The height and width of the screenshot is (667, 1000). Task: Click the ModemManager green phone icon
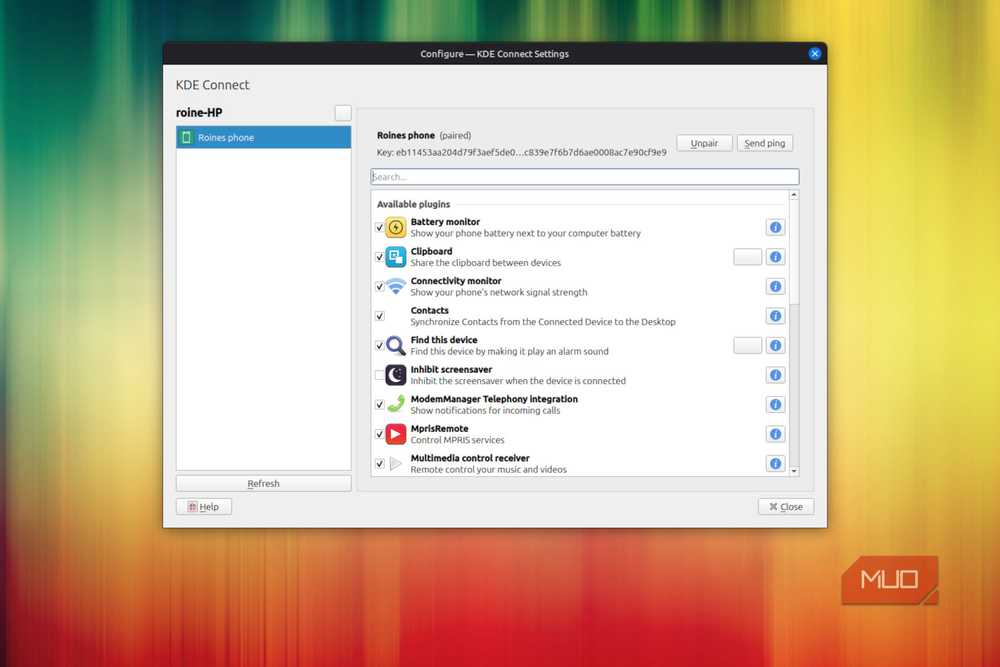395,404
